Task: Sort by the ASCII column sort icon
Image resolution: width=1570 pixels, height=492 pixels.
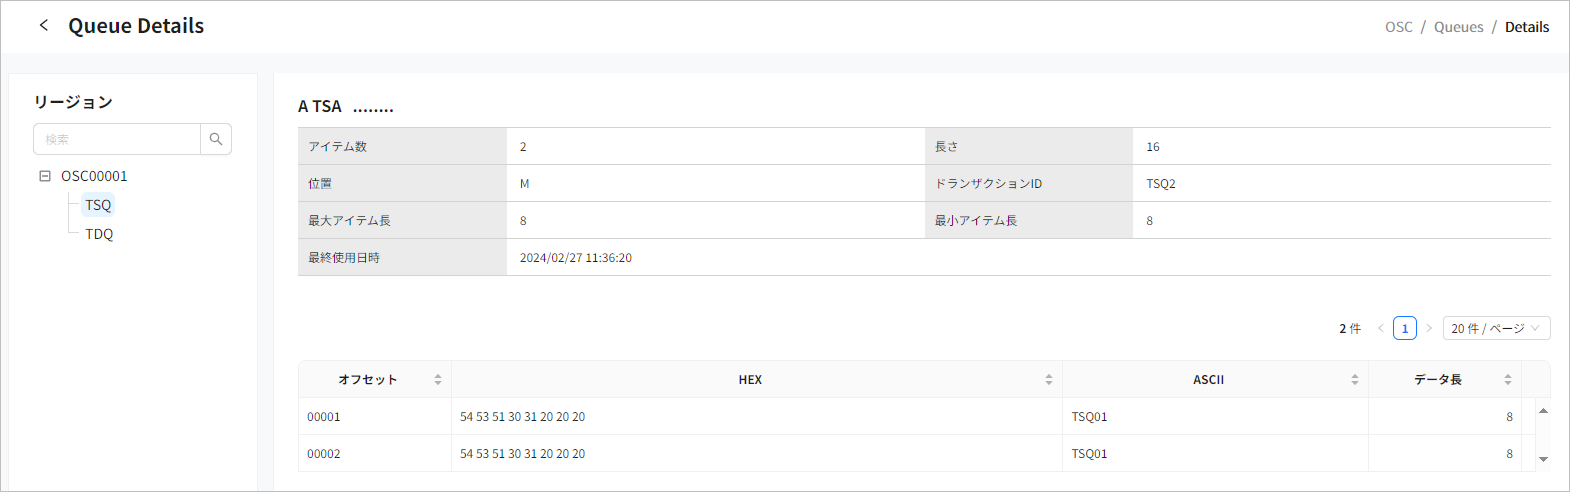Action: [1355, 380]
